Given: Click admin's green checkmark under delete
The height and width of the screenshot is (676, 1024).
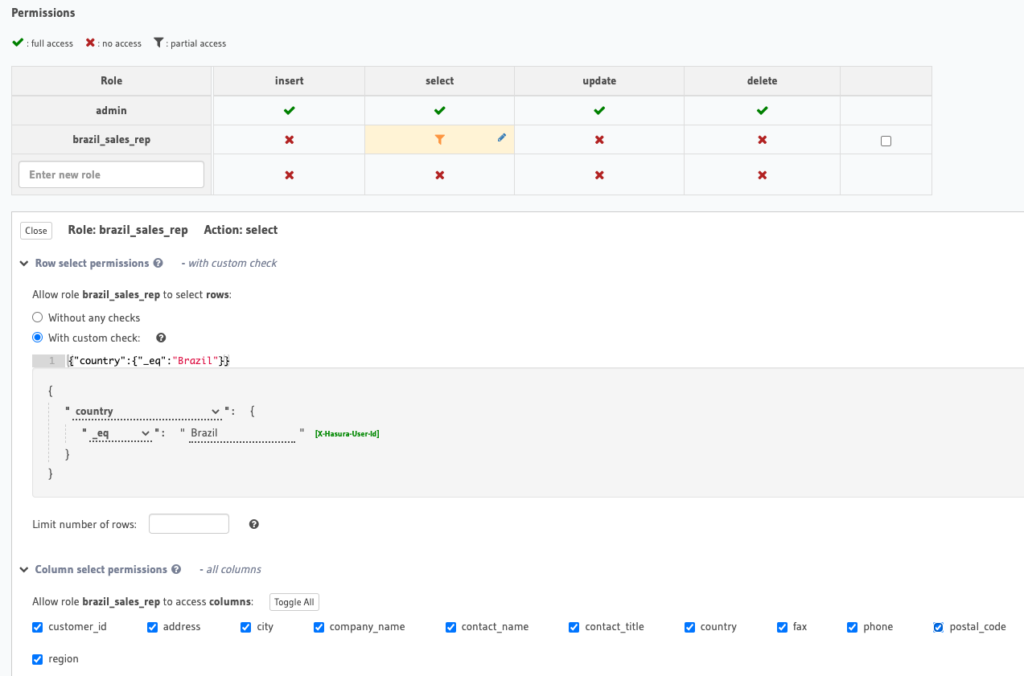Looking at the screenshot, I should tap(760, 109).
